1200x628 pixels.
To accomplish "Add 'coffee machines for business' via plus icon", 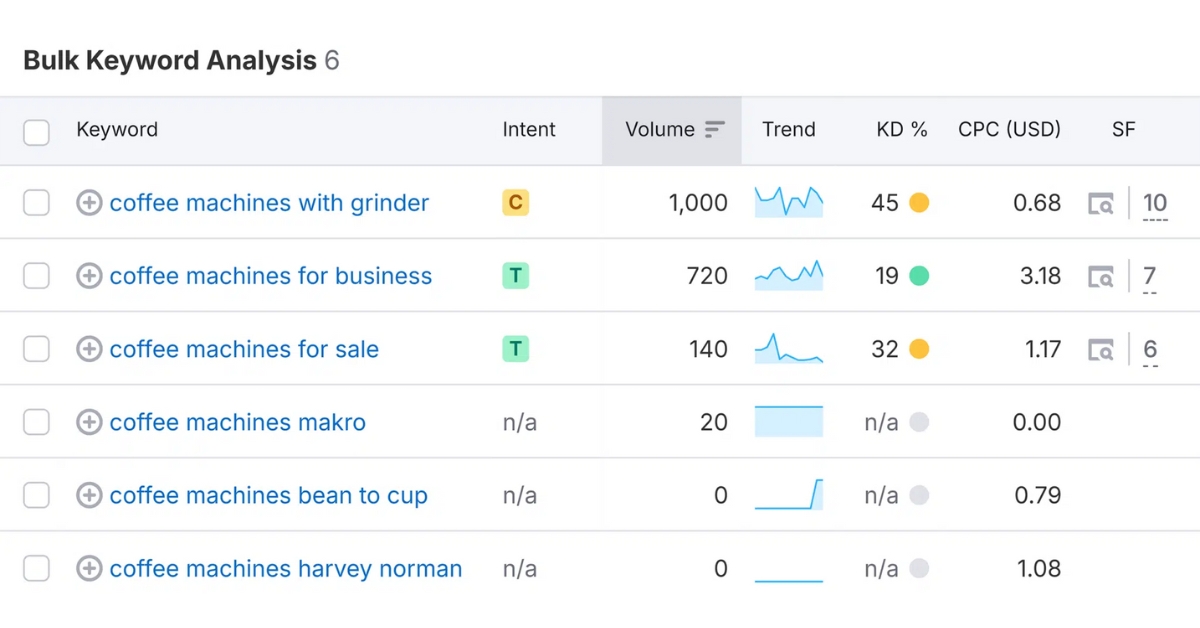I will [89, 276].
